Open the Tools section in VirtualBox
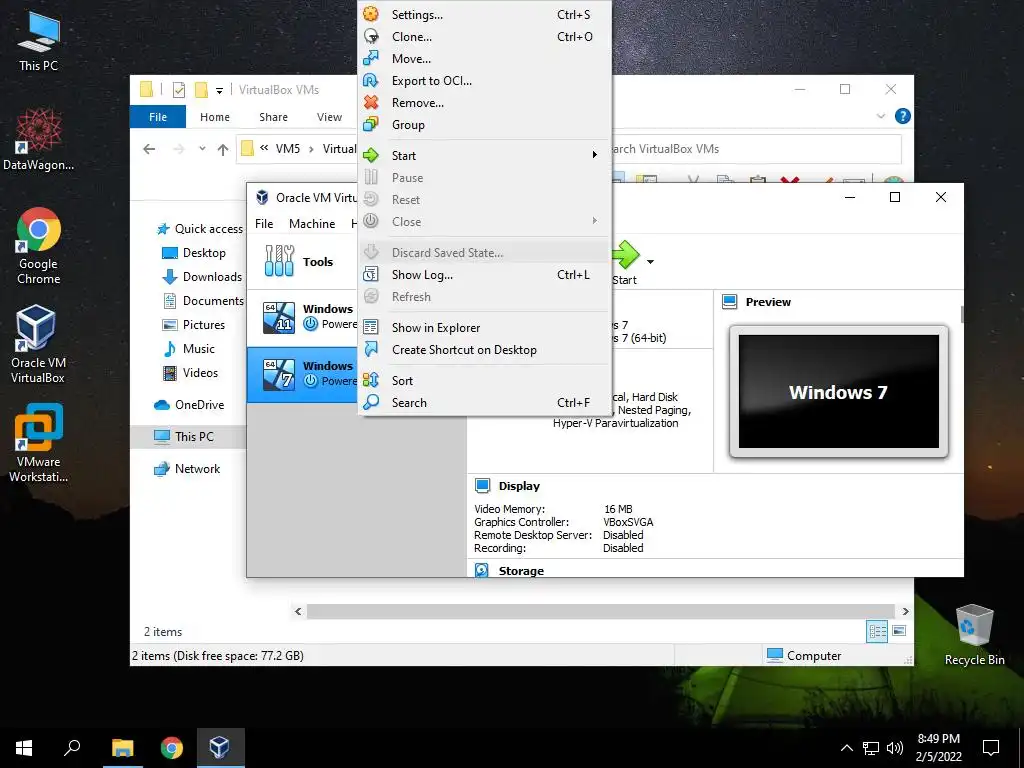Viewport: 1024px width, 768px height. click(304, 262)
